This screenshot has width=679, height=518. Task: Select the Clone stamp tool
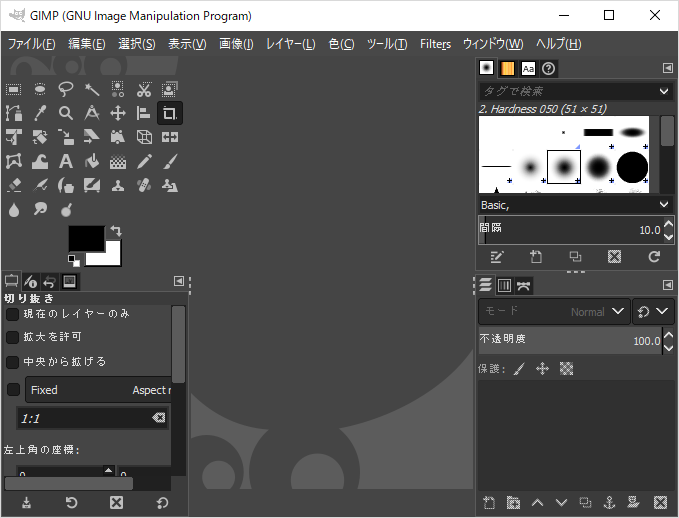[118, 185]
